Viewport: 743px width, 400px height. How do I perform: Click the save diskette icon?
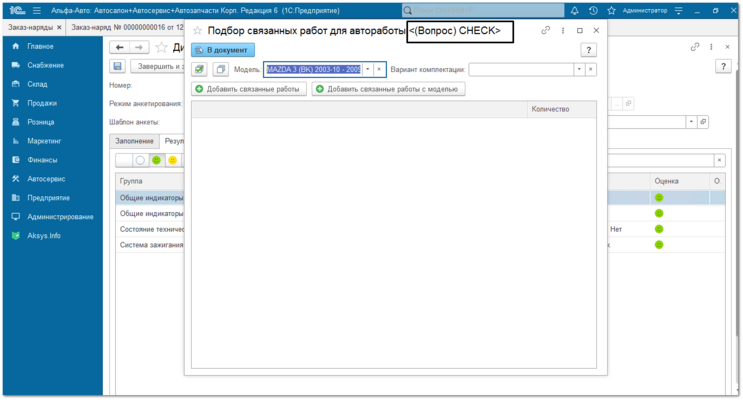click(x=118, y=66)
